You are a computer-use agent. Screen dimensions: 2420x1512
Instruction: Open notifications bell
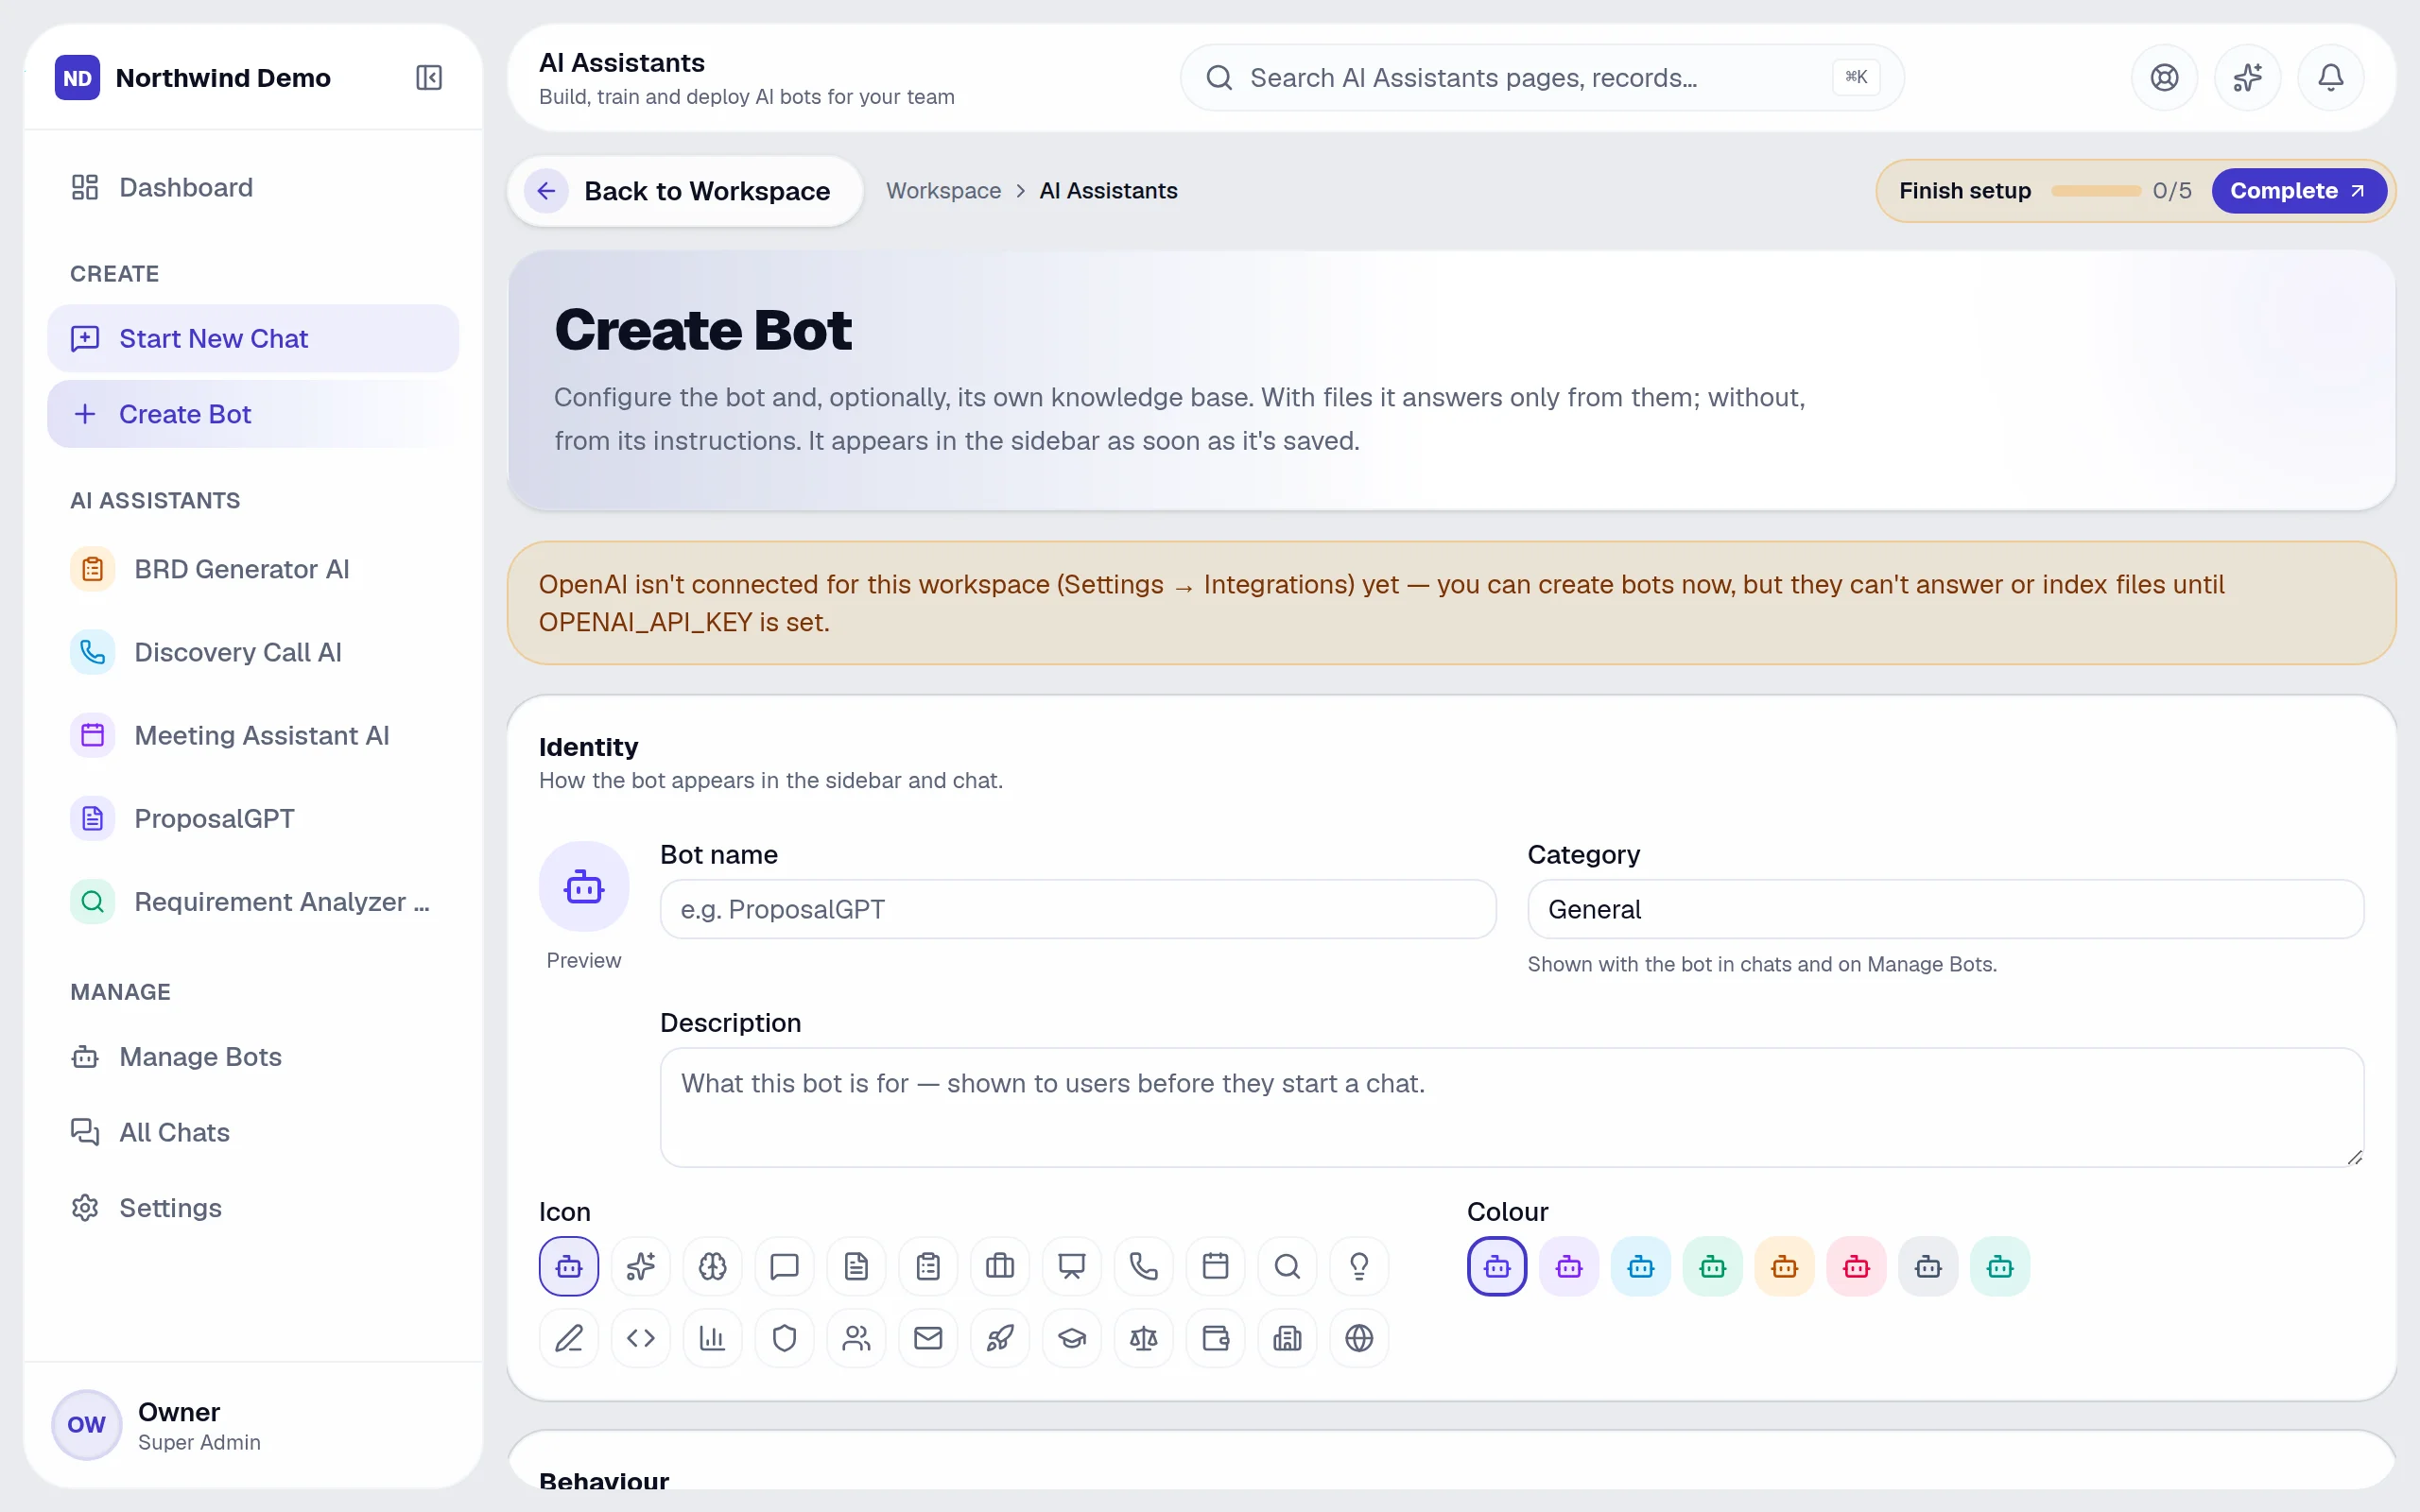[2330, 77]
